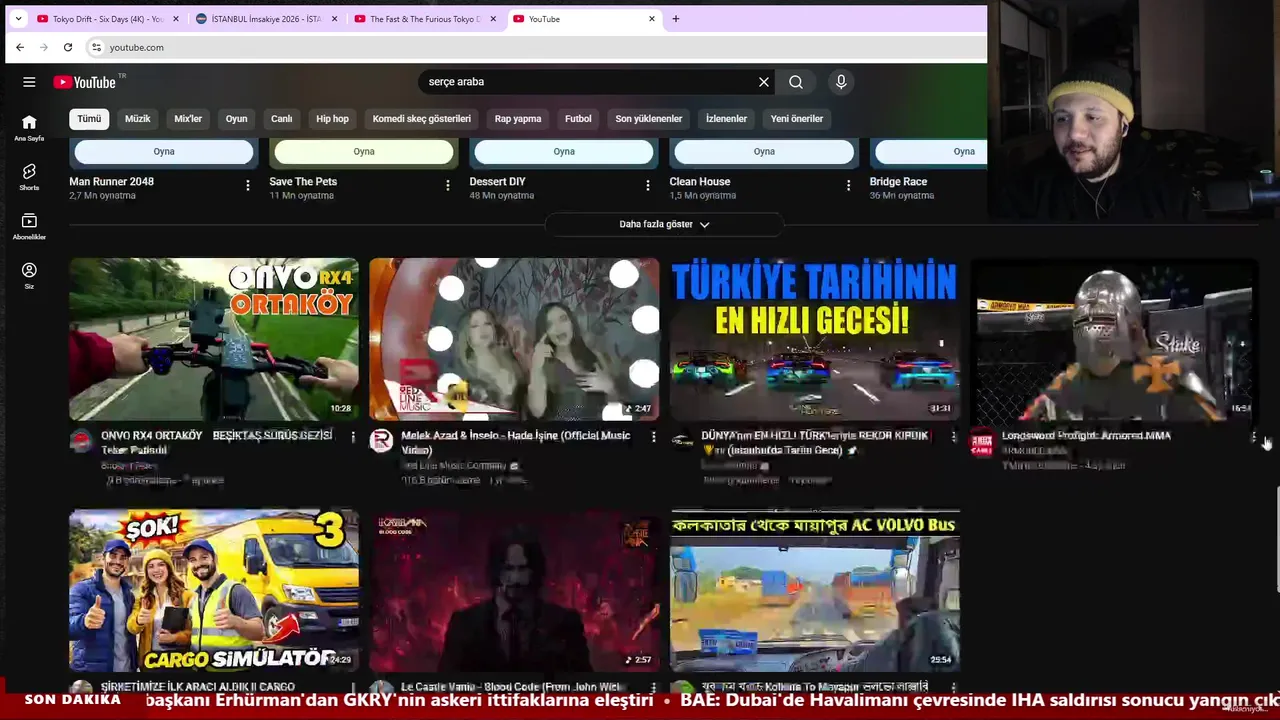Go back with browser back arrow
Viewport: 1280px width, 720px height.
[20, 47]
